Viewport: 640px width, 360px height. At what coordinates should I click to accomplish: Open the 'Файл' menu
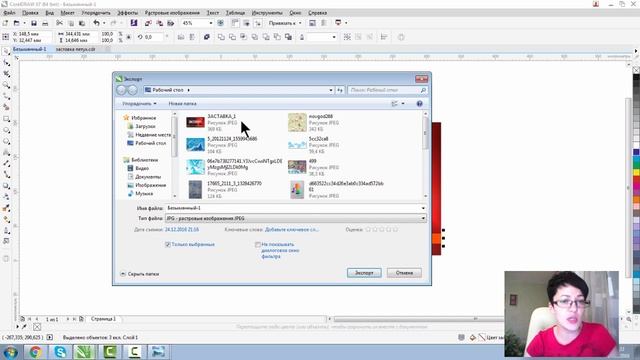point(9,13)
